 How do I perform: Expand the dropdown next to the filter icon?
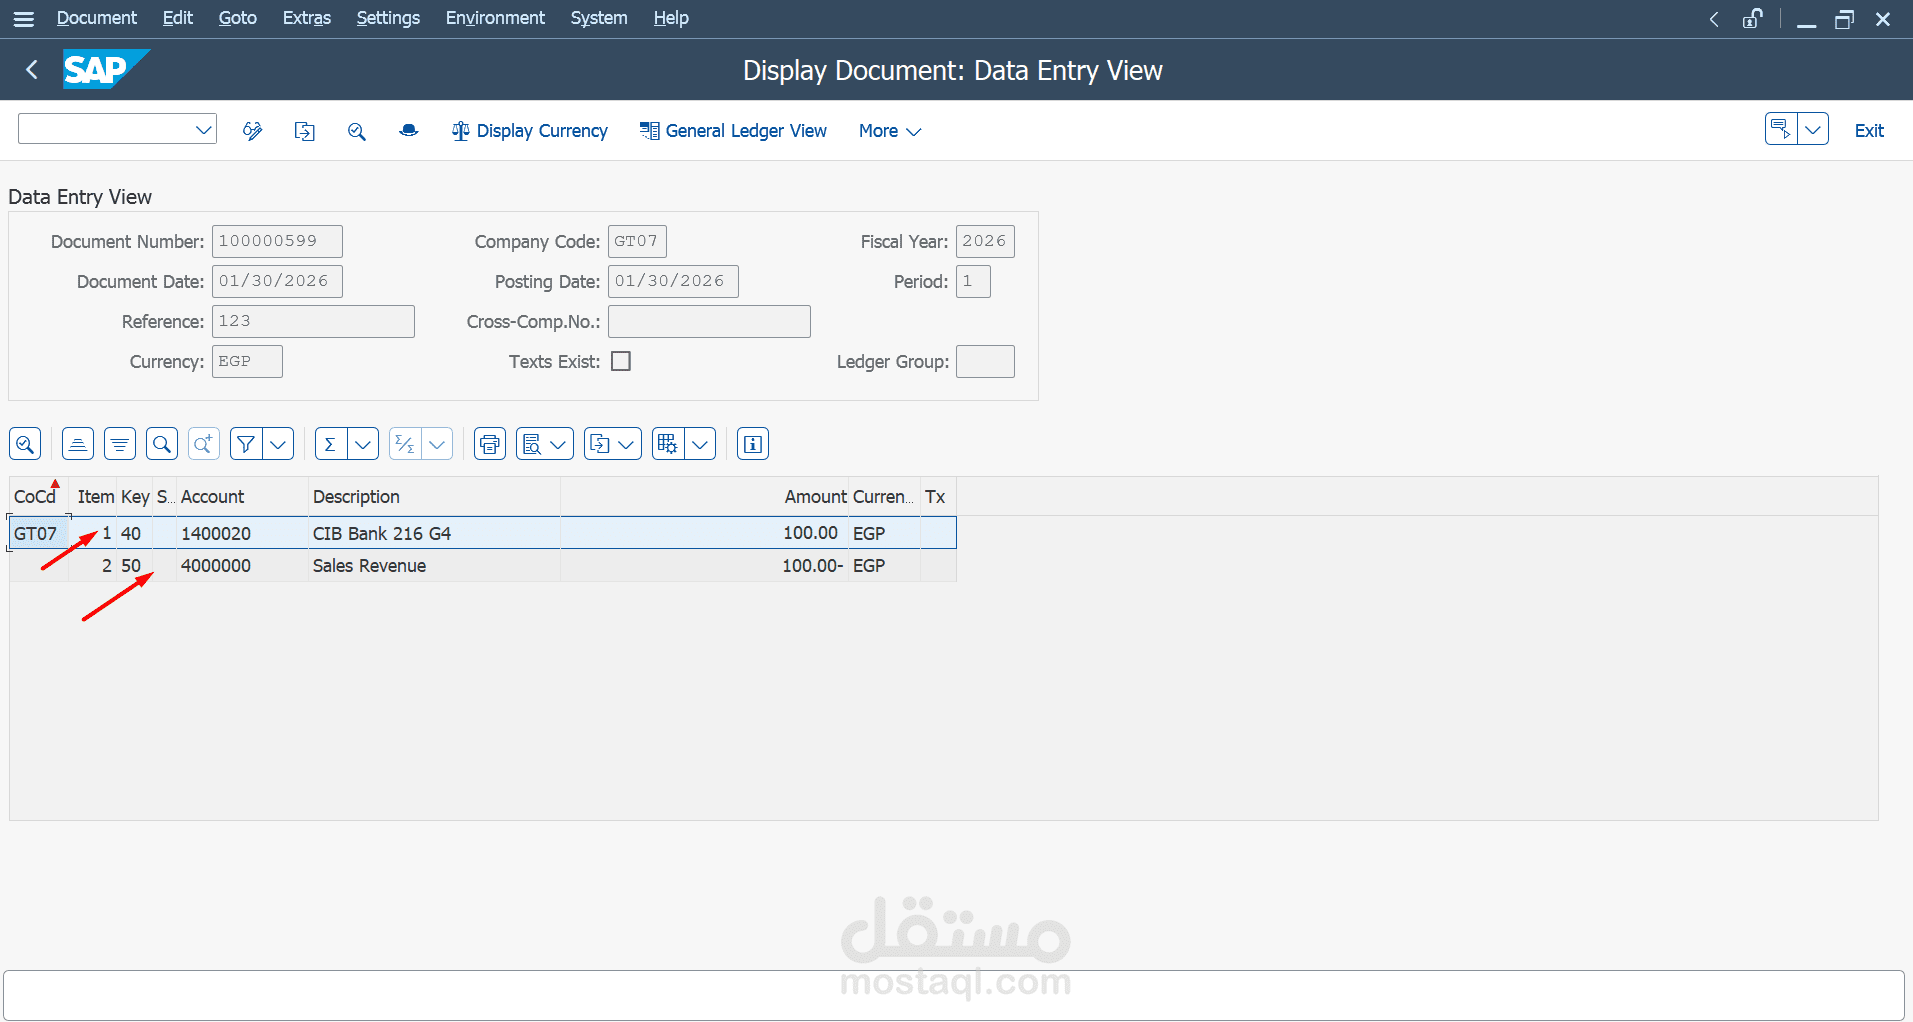tap(278, 443)
